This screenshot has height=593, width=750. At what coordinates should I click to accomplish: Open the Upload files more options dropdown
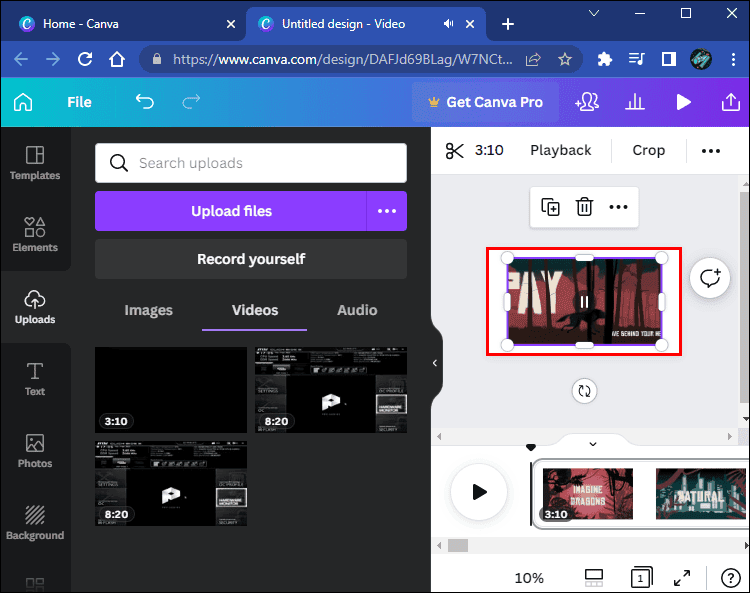387,211
